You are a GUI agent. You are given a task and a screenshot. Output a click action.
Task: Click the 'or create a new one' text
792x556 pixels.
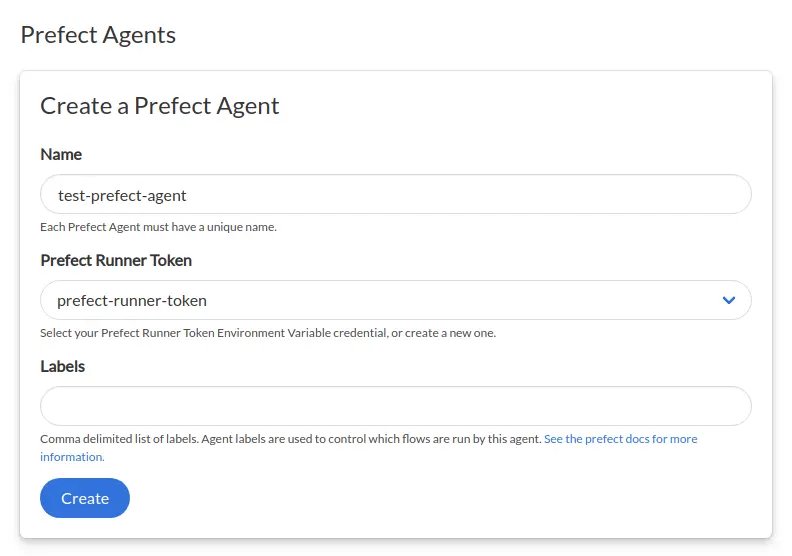[443, 333]
